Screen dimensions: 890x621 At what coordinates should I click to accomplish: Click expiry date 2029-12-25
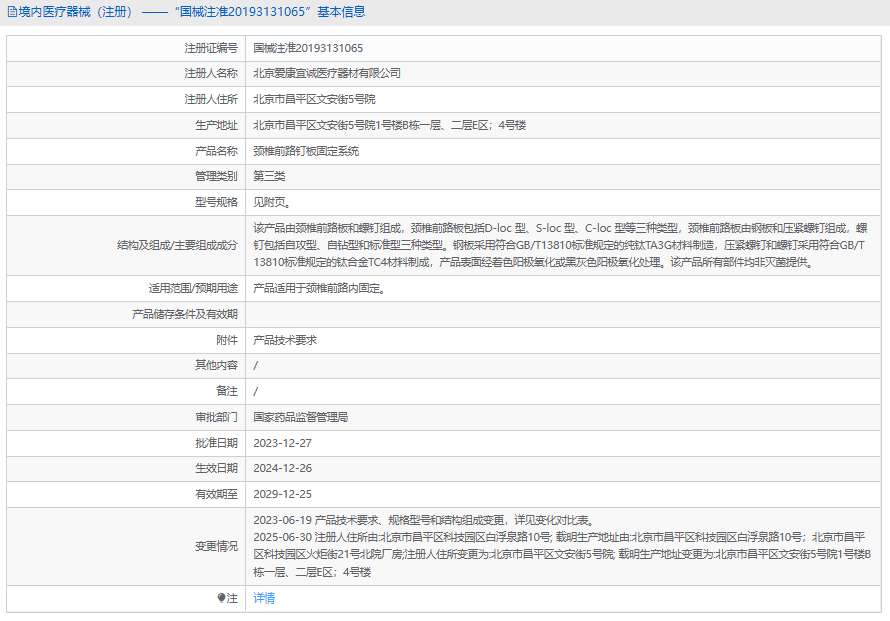tap(282, 494)
